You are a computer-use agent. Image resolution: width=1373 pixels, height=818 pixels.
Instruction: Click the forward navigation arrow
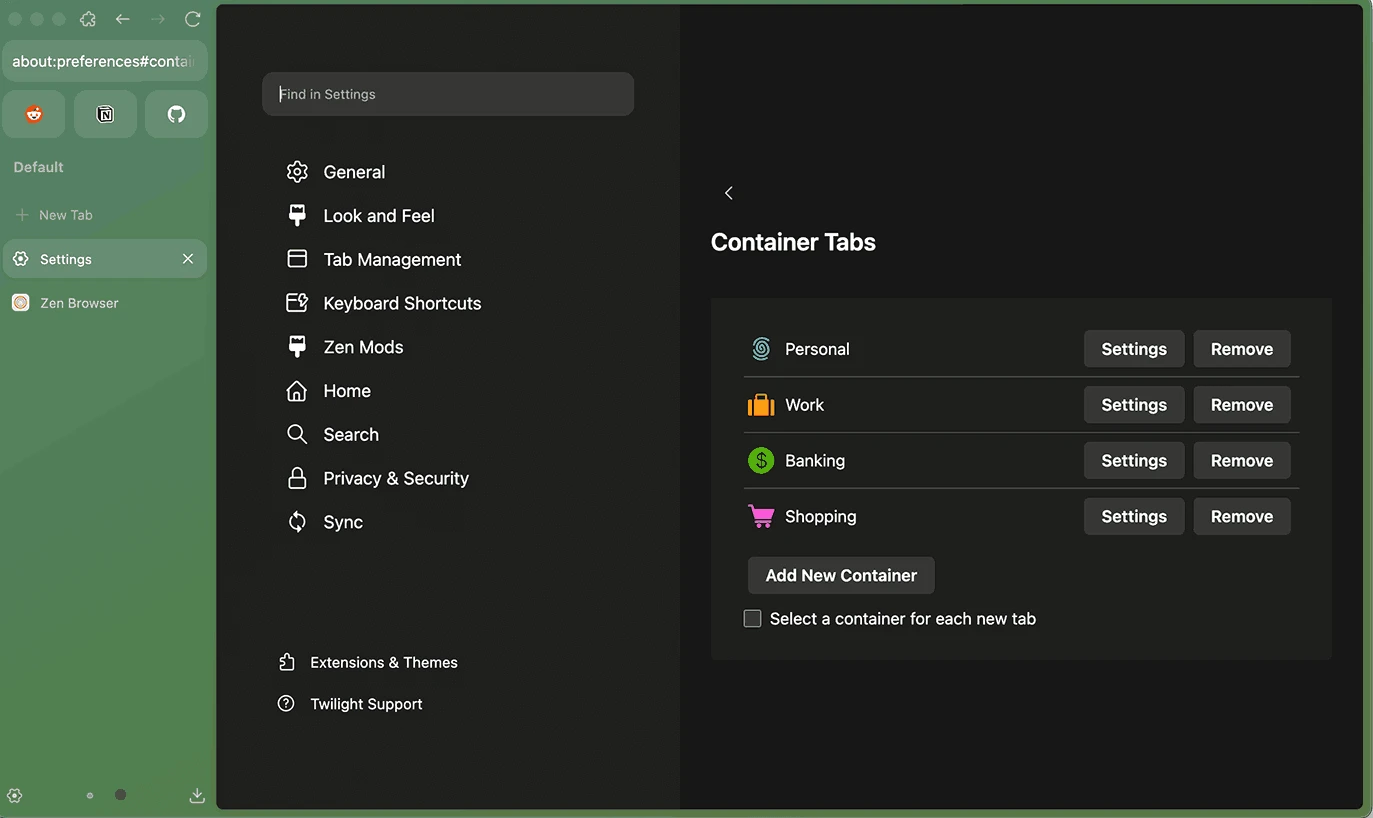158,19
